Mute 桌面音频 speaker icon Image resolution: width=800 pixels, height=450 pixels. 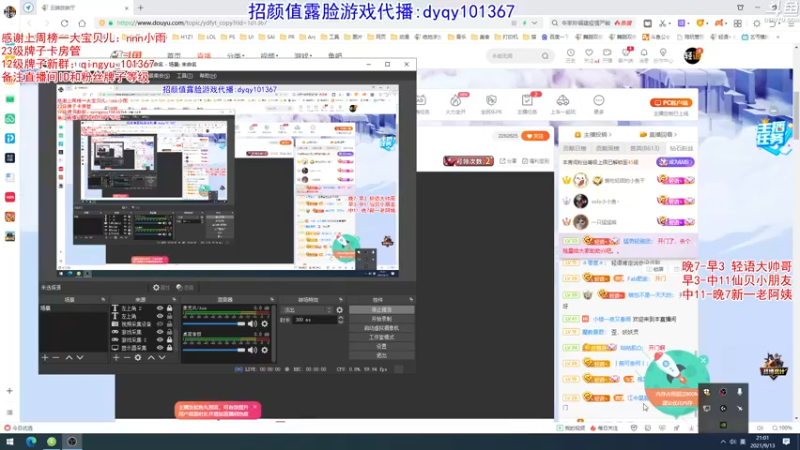coord(252,350)
